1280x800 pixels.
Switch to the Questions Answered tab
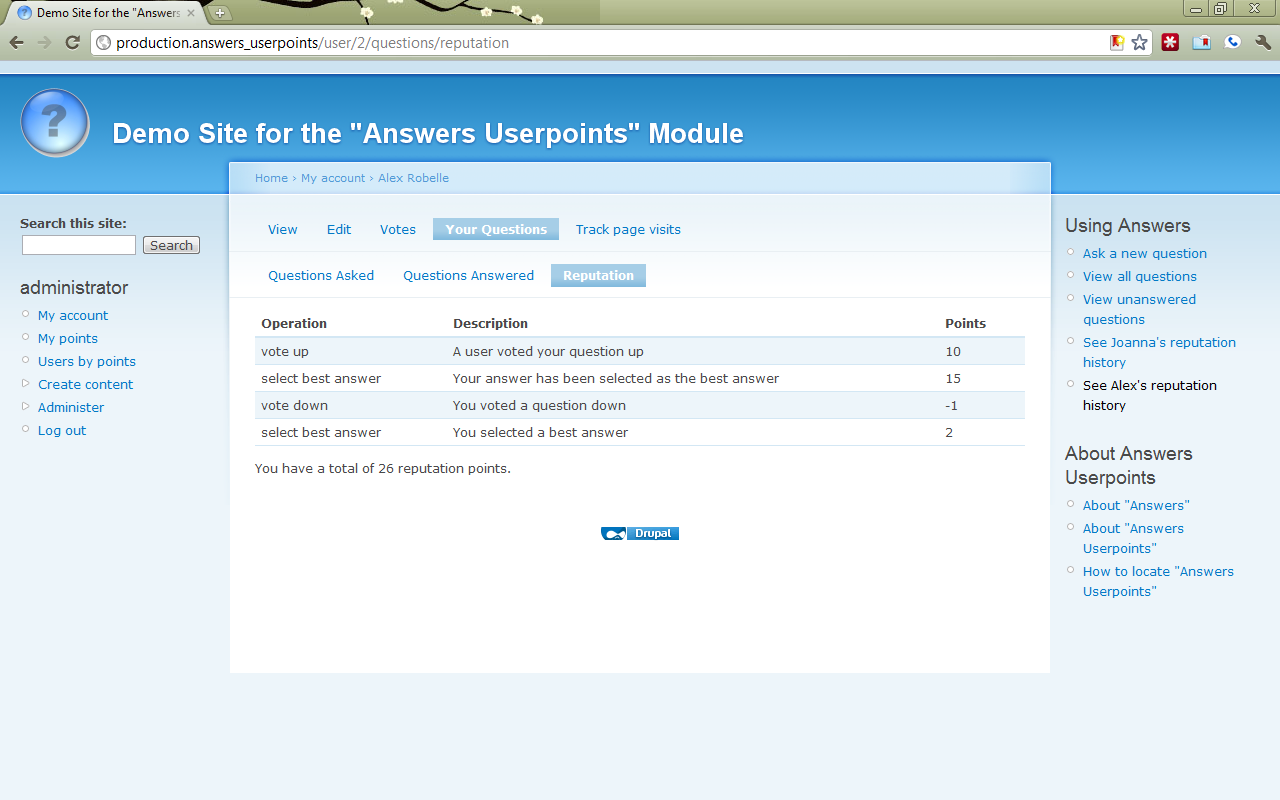click(468, 275)
